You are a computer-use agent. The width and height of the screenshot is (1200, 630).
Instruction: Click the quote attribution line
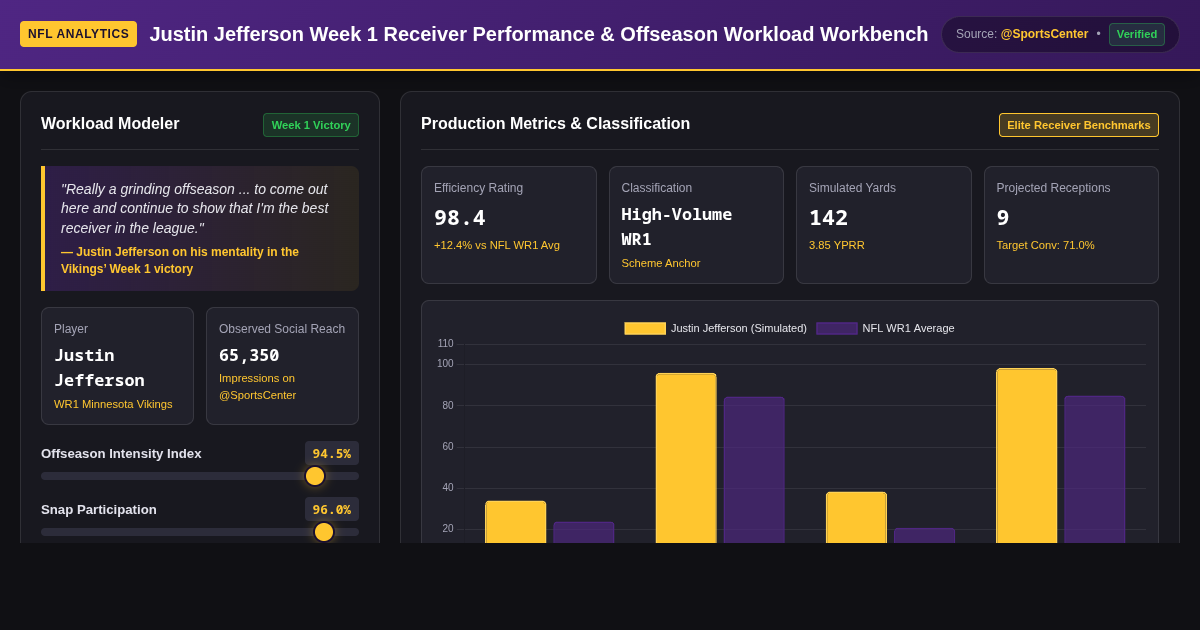pyautogui.click(x=180, y=261)
